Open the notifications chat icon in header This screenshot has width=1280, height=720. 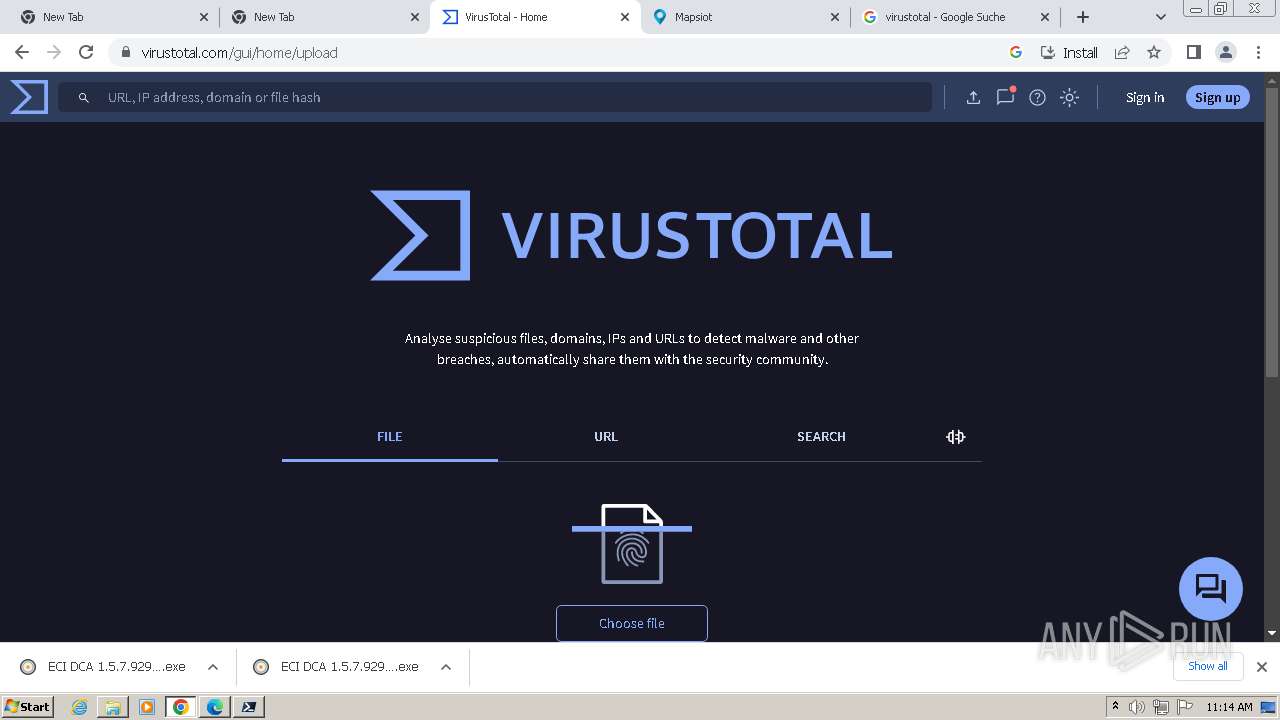[x=1005, y=97]
